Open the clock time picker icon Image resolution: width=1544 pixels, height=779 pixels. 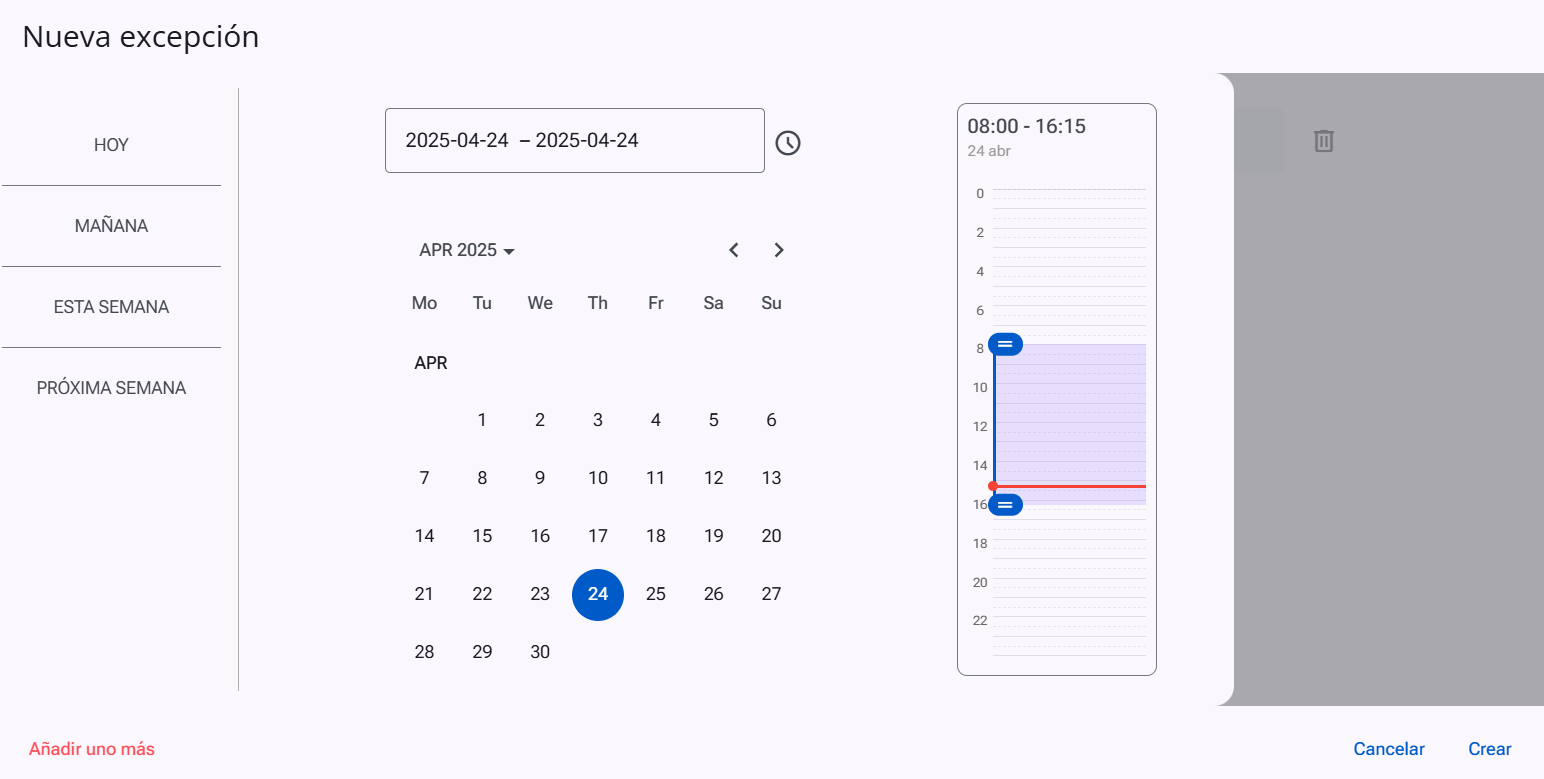pyautogui.click(x=788, y=143)
